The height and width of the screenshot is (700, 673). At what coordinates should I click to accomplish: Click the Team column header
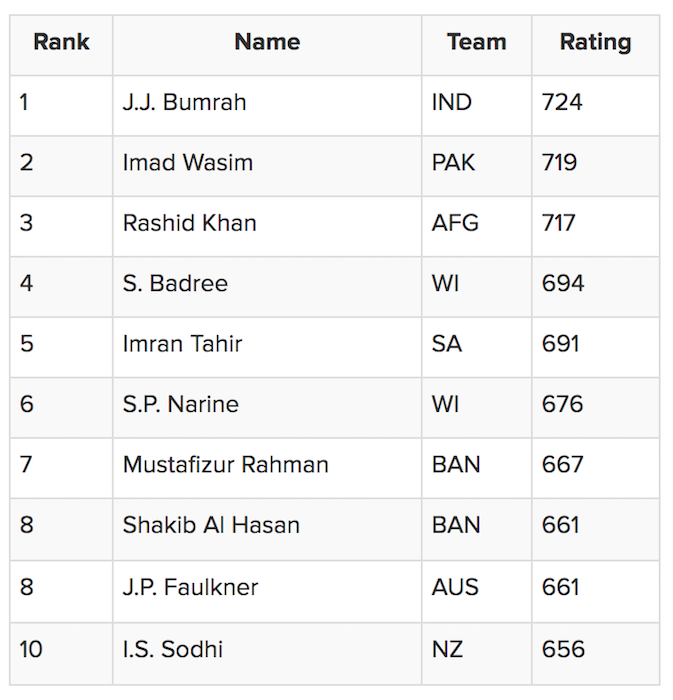click(x=476, y=42)
